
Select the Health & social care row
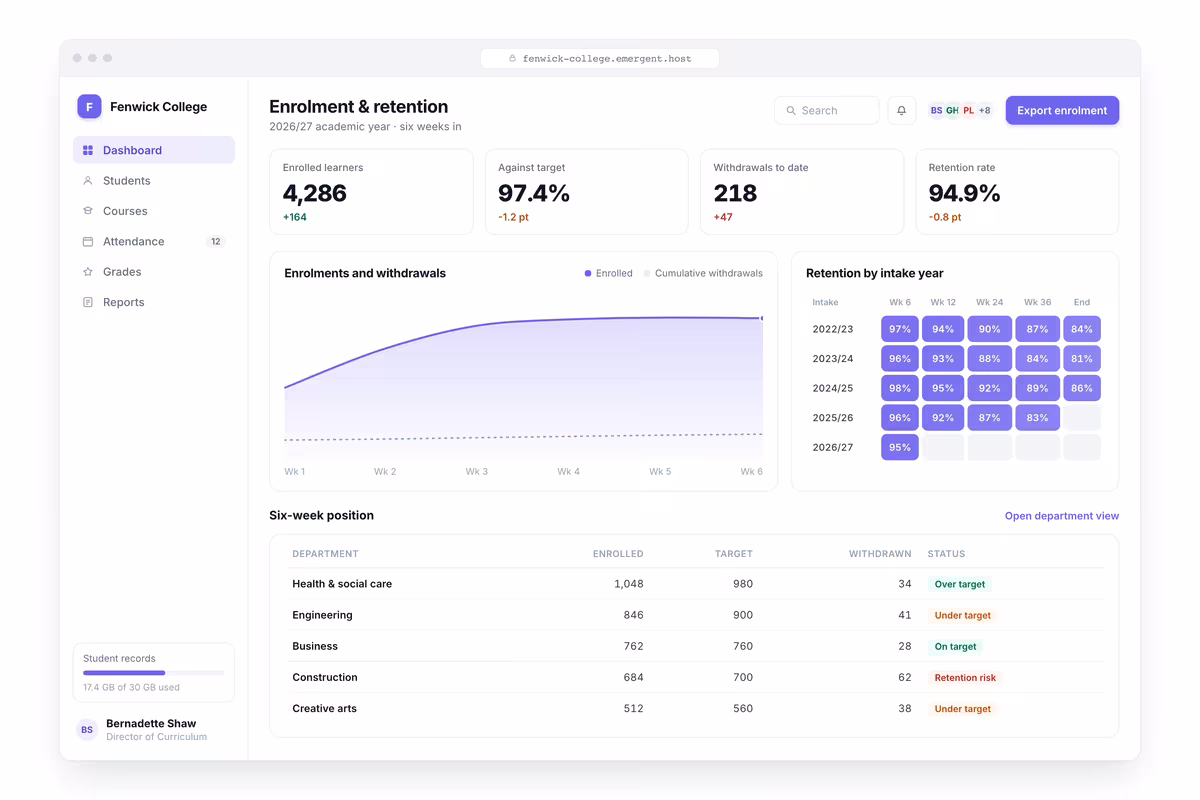(x=694, y=584)
